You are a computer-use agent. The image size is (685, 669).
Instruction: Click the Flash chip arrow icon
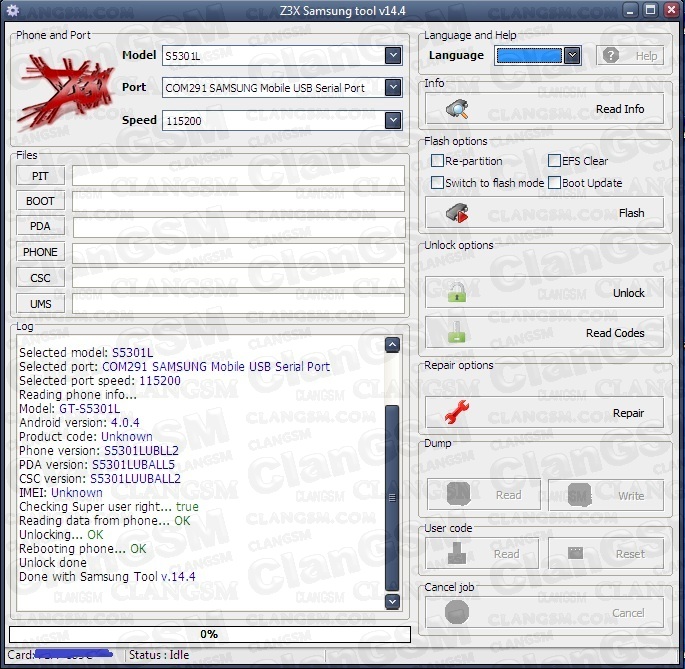[457, 213]
